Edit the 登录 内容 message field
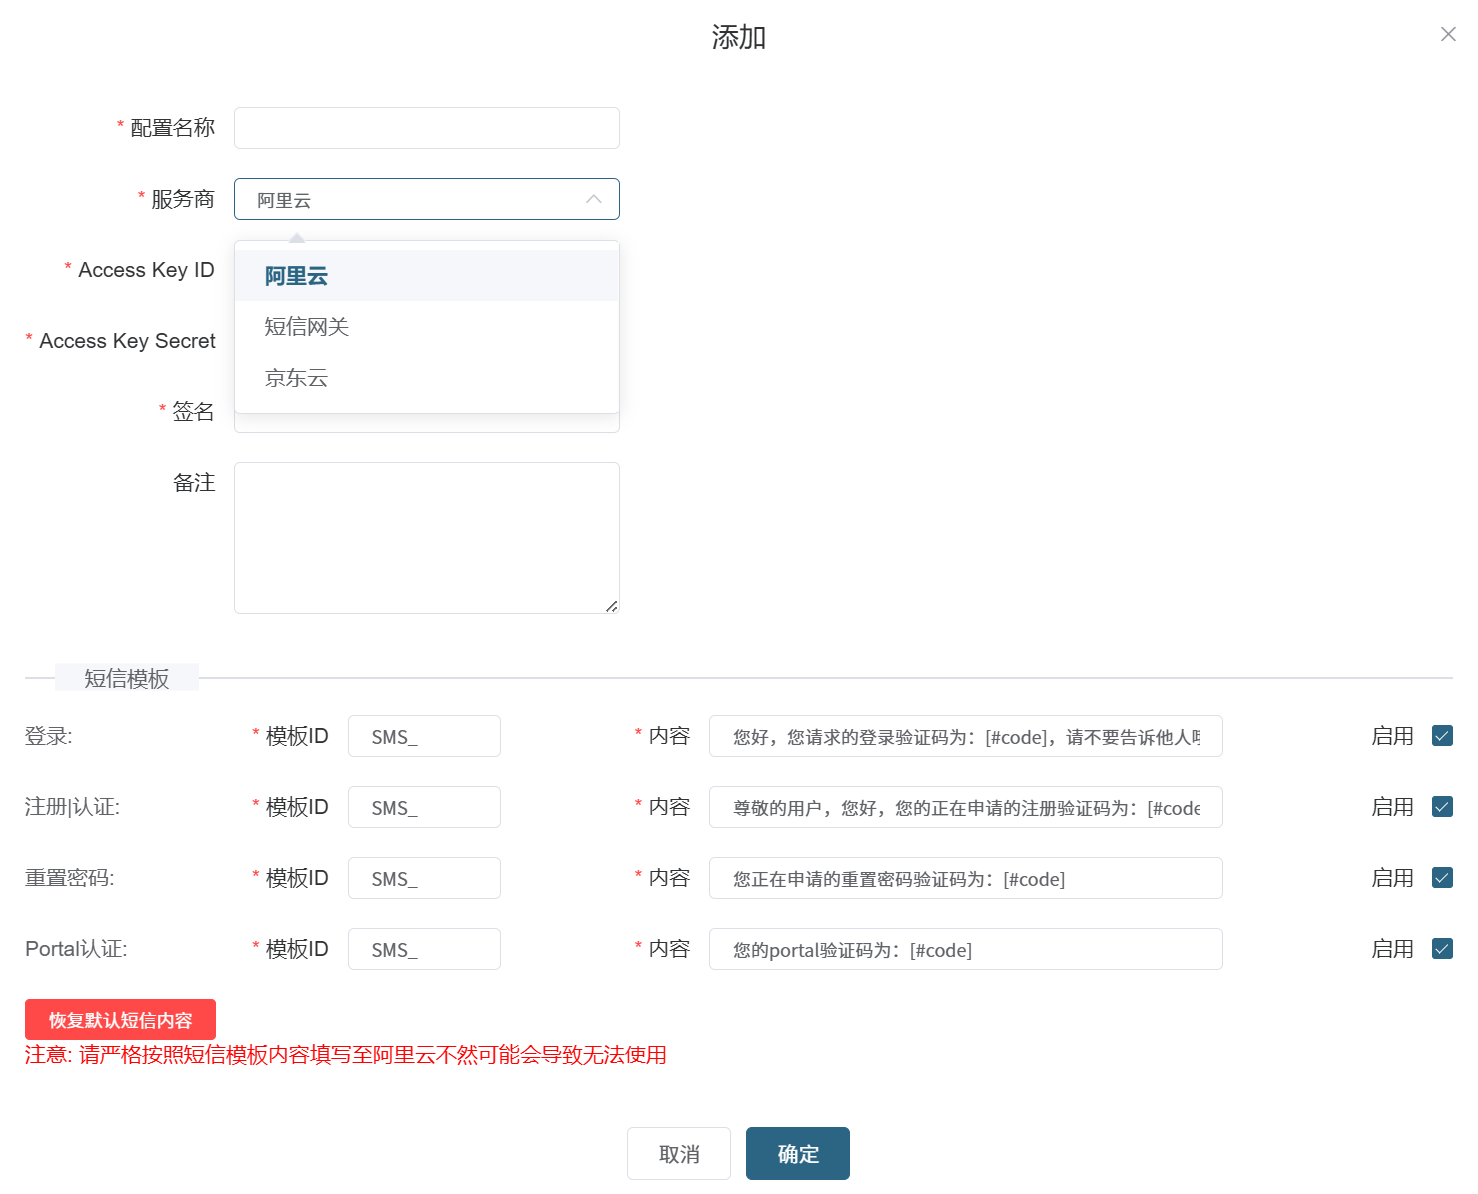Viewport: 1478px width, 1194px height. click(965, 736)
